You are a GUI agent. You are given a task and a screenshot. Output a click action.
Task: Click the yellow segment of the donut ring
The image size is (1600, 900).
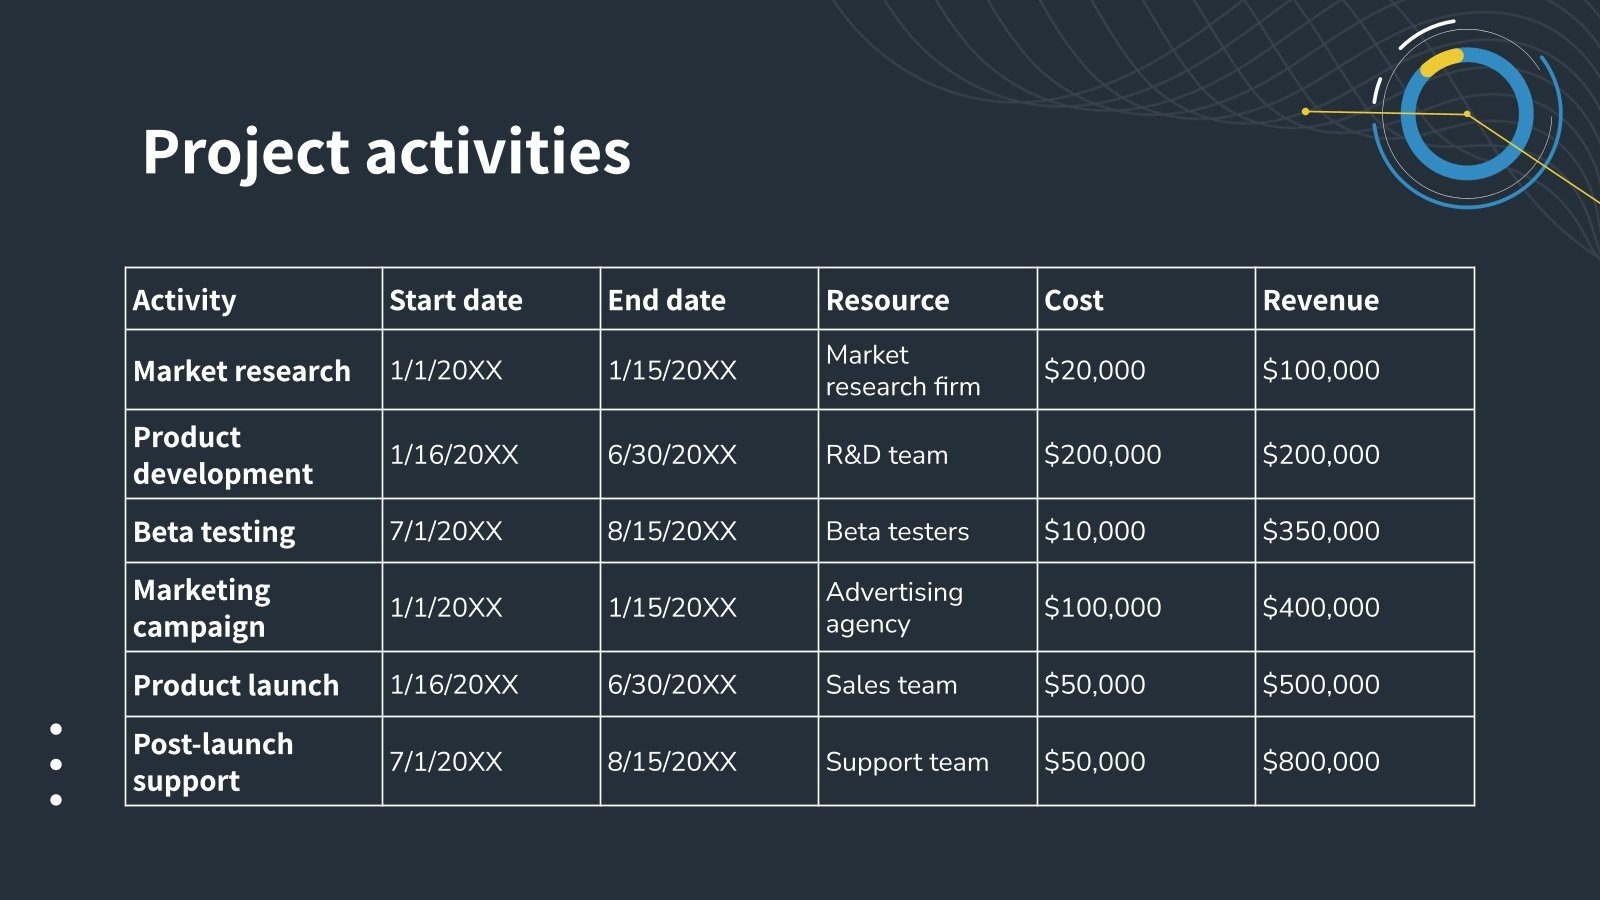click(x=1441, y=62)
